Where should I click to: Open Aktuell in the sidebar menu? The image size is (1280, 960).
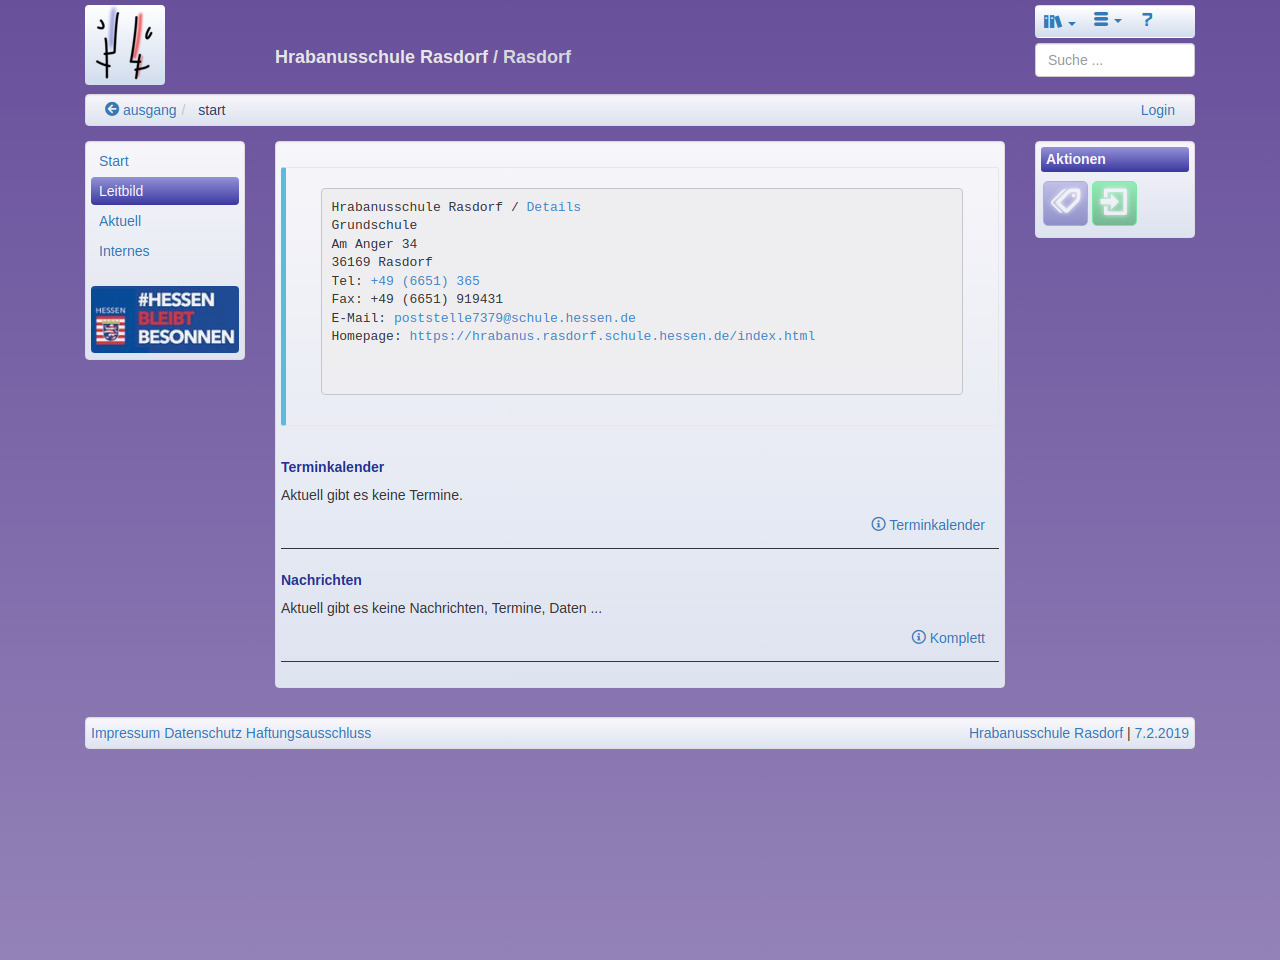tap(120, 221)
